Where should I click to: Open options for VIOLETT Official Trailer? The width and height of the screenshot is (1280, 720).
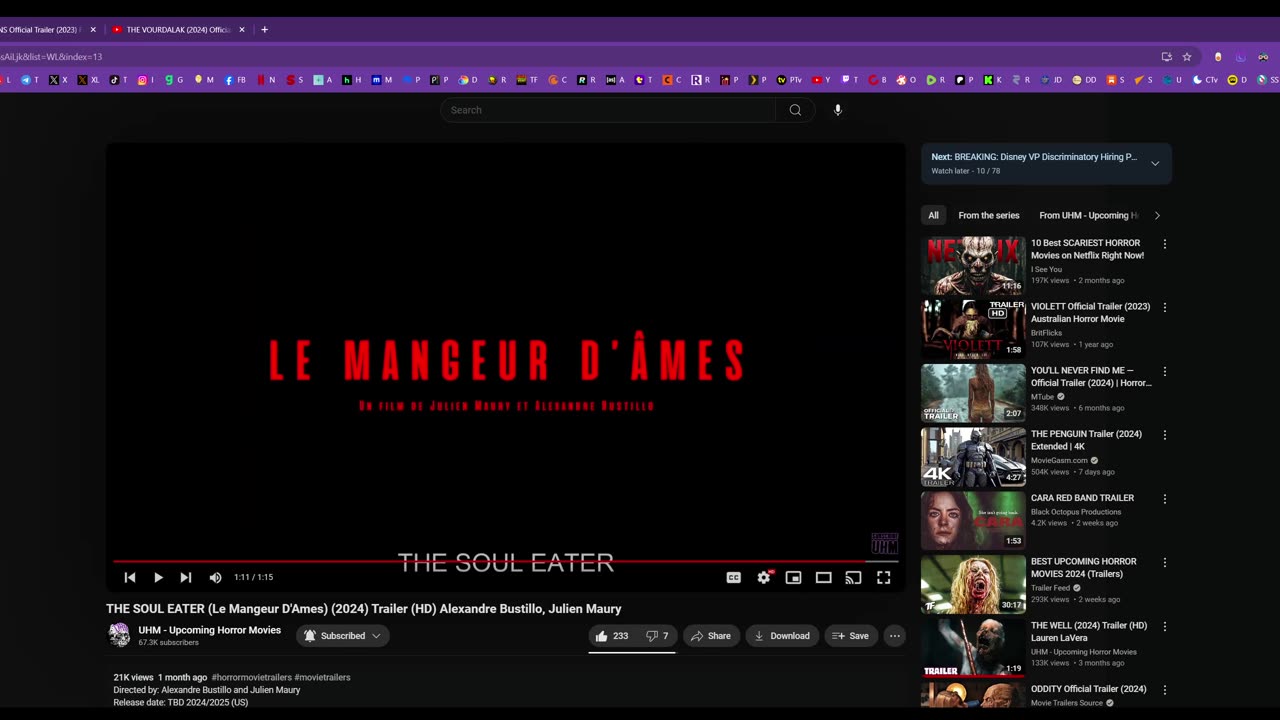point(1164,308)
